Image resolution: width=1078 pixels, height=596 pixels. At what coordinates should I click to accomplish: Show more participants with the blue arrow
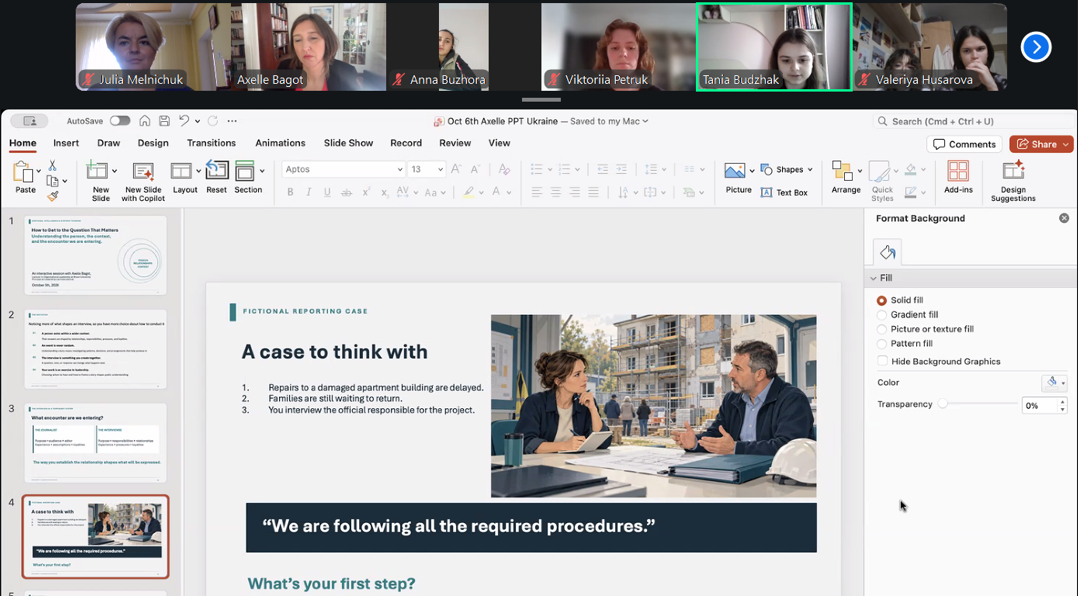point(1035,47)
